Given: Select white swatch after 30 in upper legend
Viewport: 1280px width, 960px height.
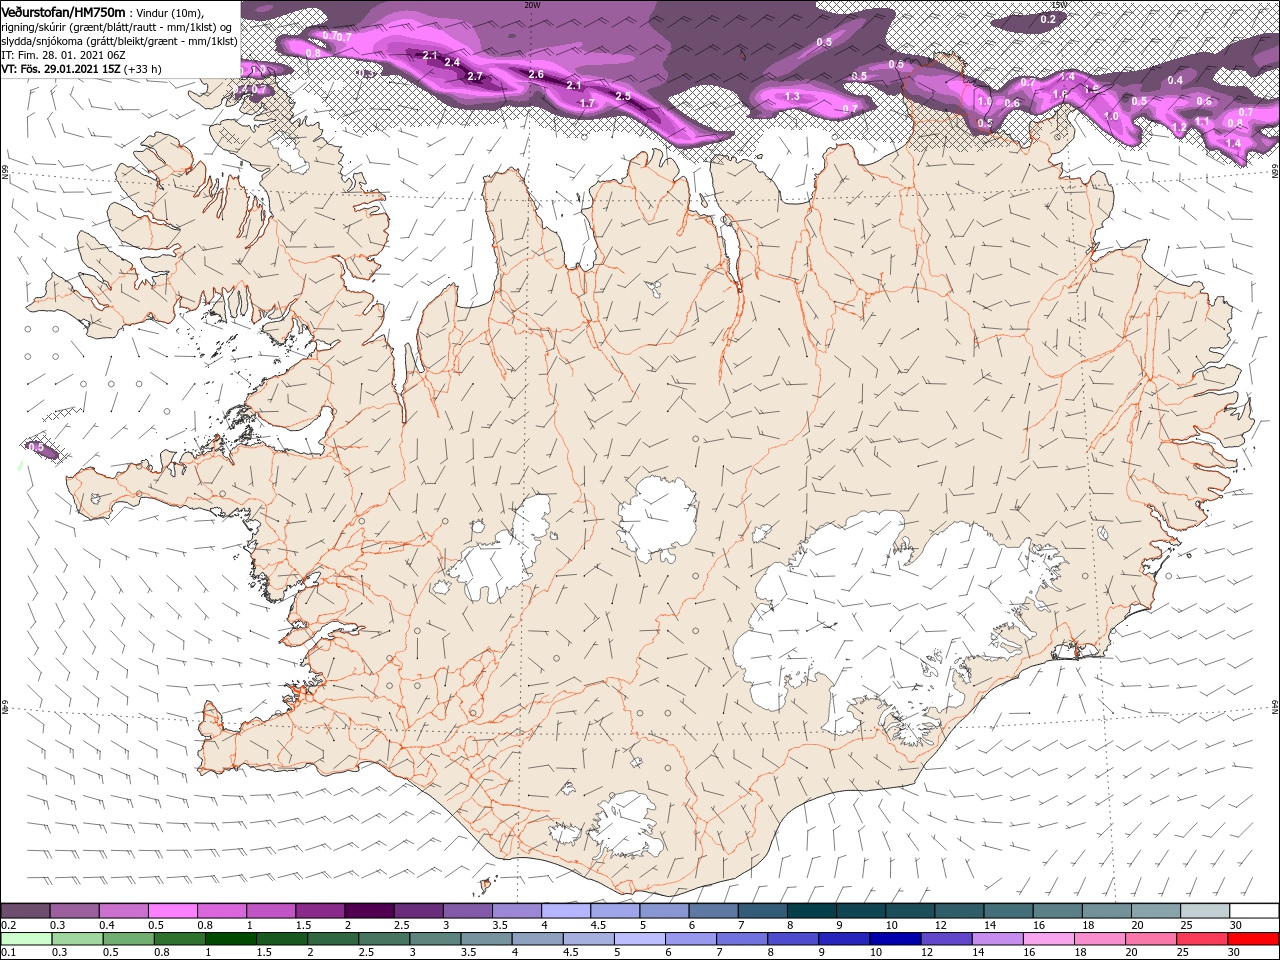Looking at the screenshot, I should 1253,911.
